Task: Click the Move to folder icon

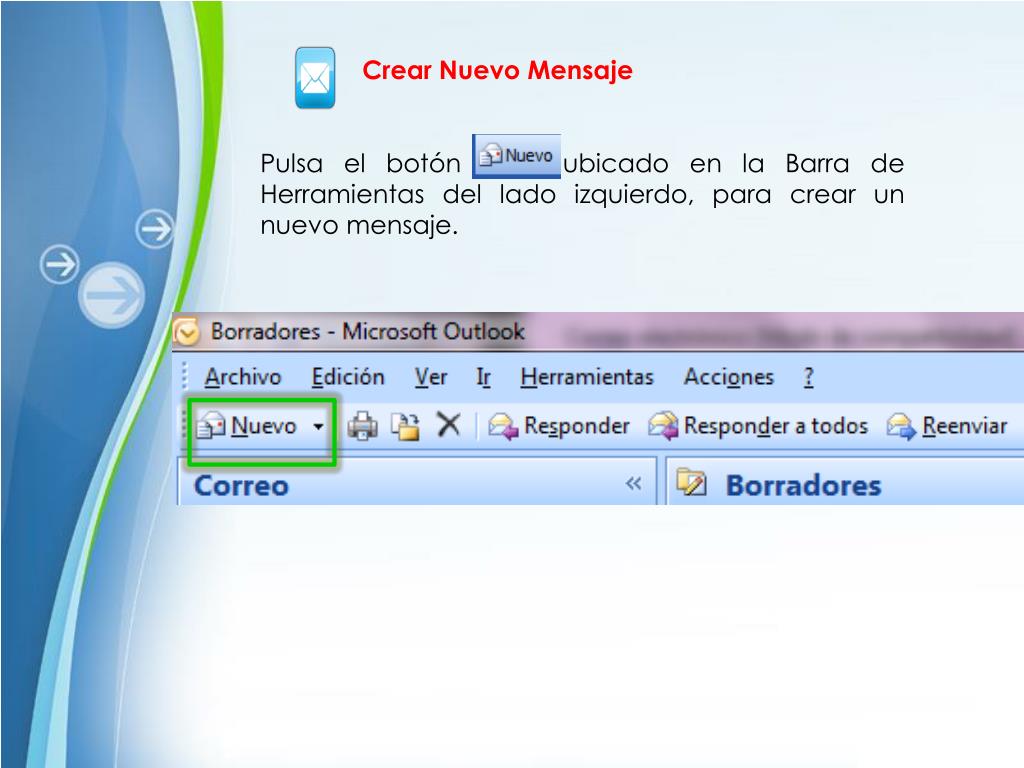Action: [405, 426]
